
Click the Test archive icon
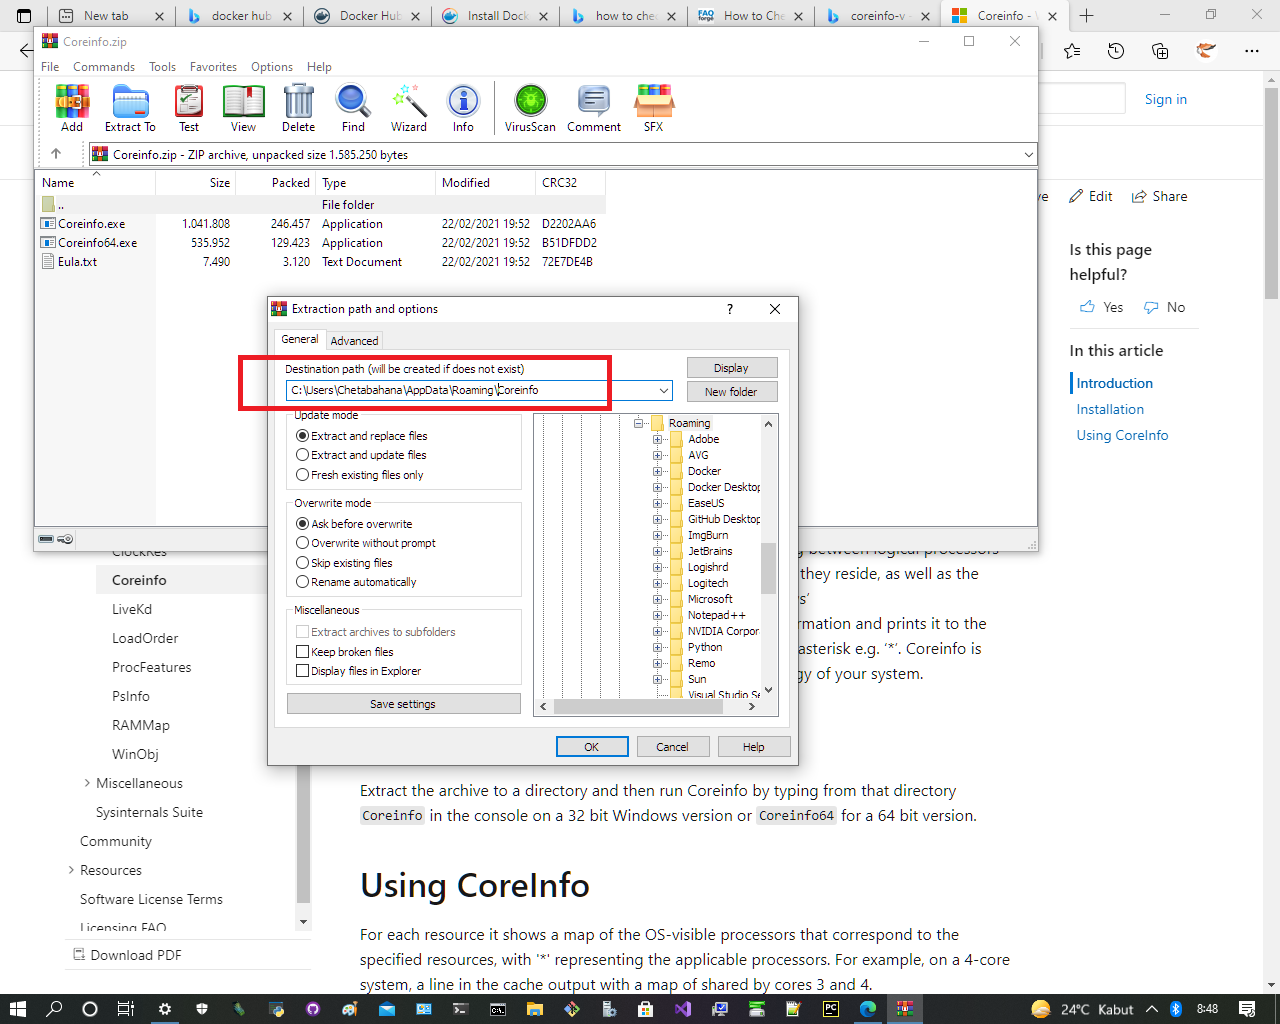[189, 108]
